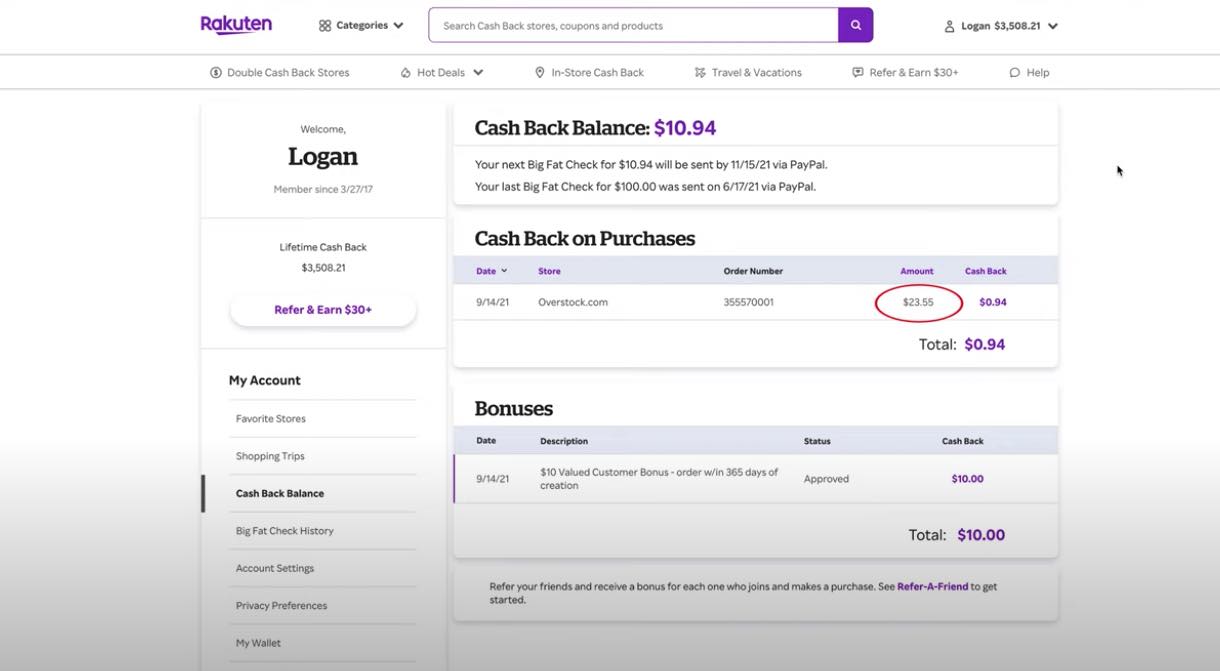Expand the Hot Deals chevron
Viewport: 1220px width, 671px height.
tap(478, 72)
